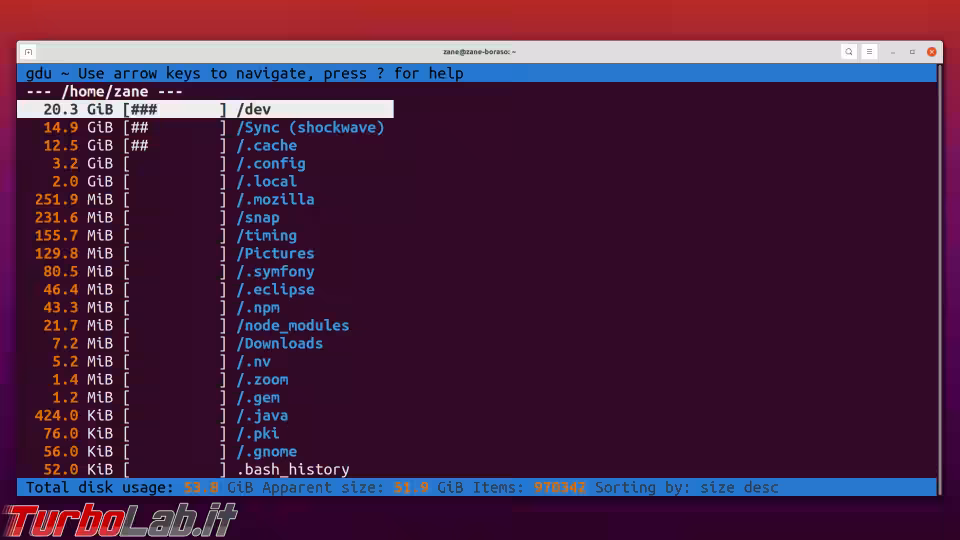Image resolution: width=960 pixels, height=540 pixels.
Task: Open the terminal hamburger menu
Action: pyautogui.click(x=869, y=52)
